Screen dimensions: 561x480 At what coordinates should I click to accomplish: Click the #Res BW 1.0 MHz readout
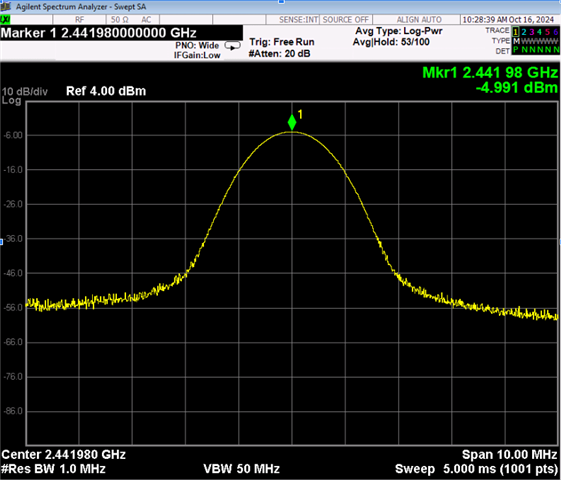pyautogui.click(x=53, y=469)
